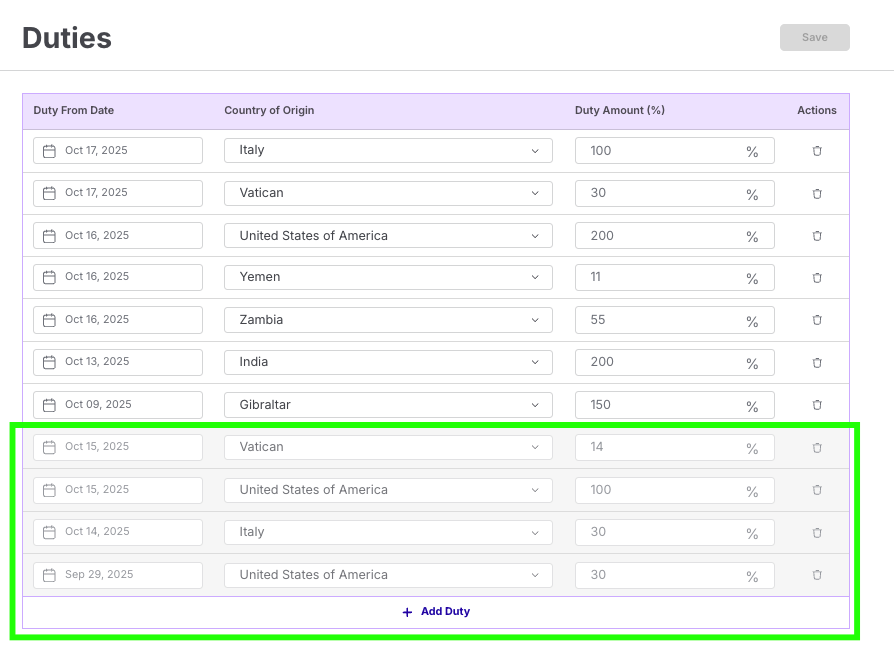Delete the United States 200% duty row
Viewport: 894px width, 656px height.
(x=816, y=236)
